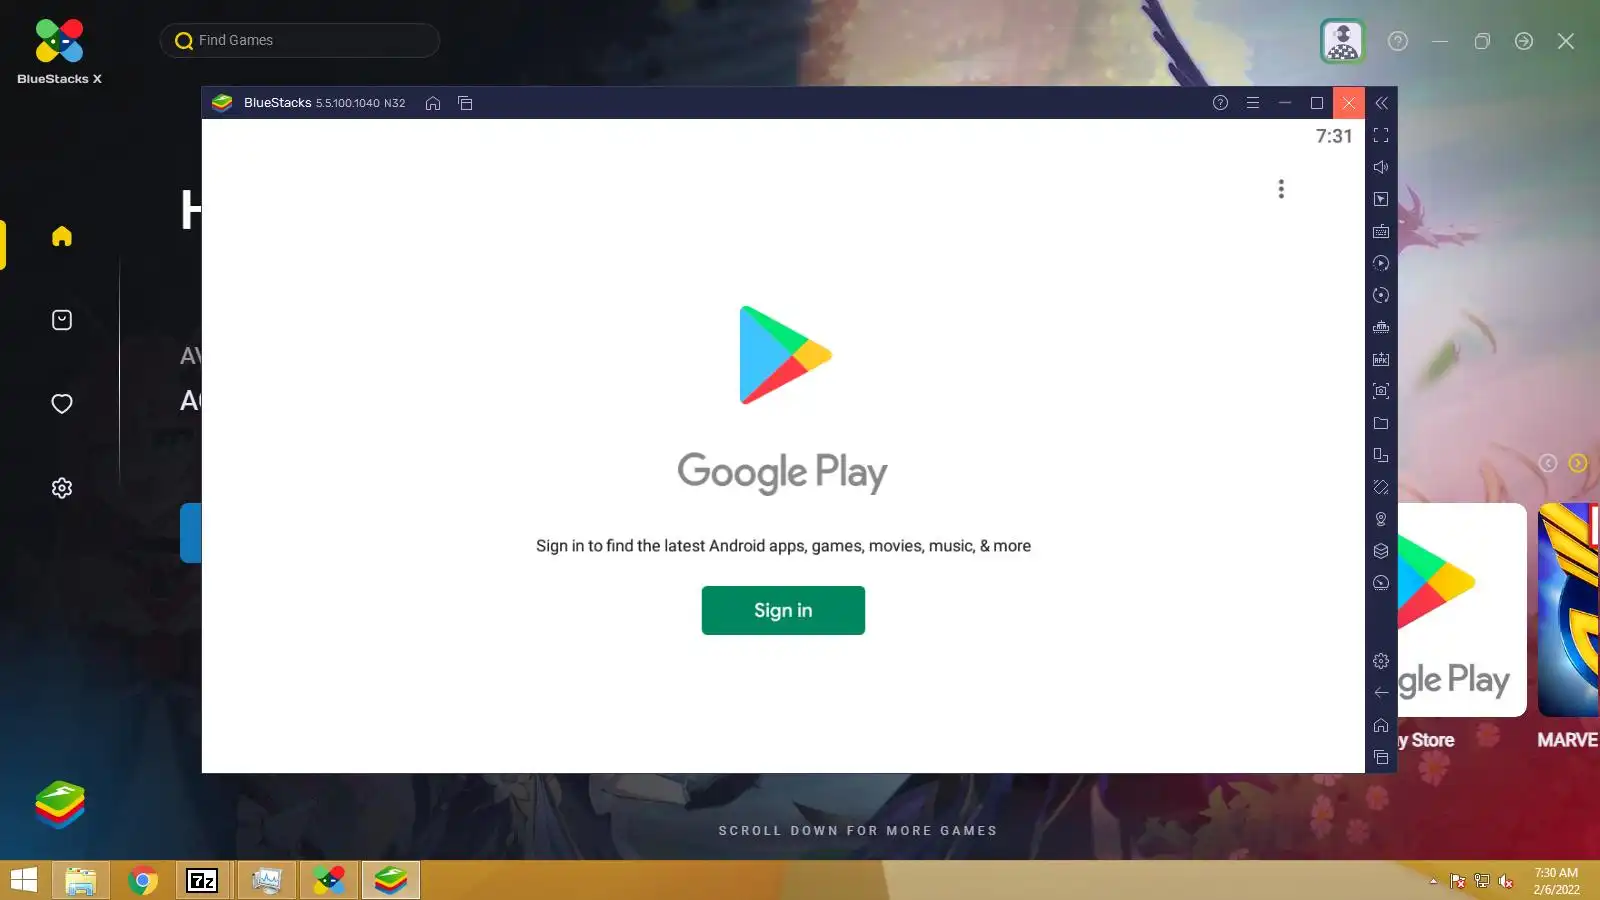This screenshot has width=1600, height=900.
Task: Open the Google Play Store card in background
Action: click(x=1462, y=610)
